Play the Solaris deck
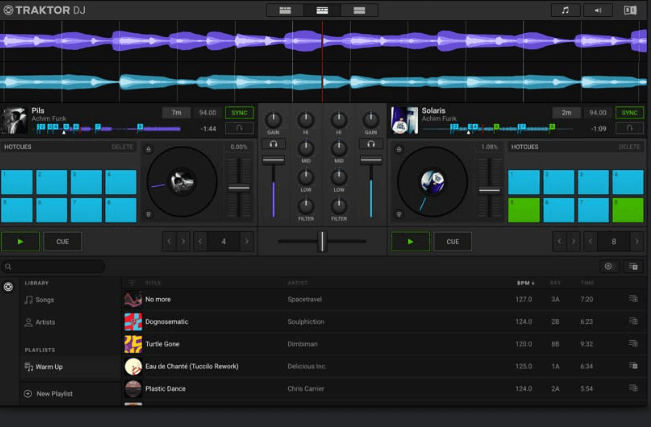 [411, 241]
